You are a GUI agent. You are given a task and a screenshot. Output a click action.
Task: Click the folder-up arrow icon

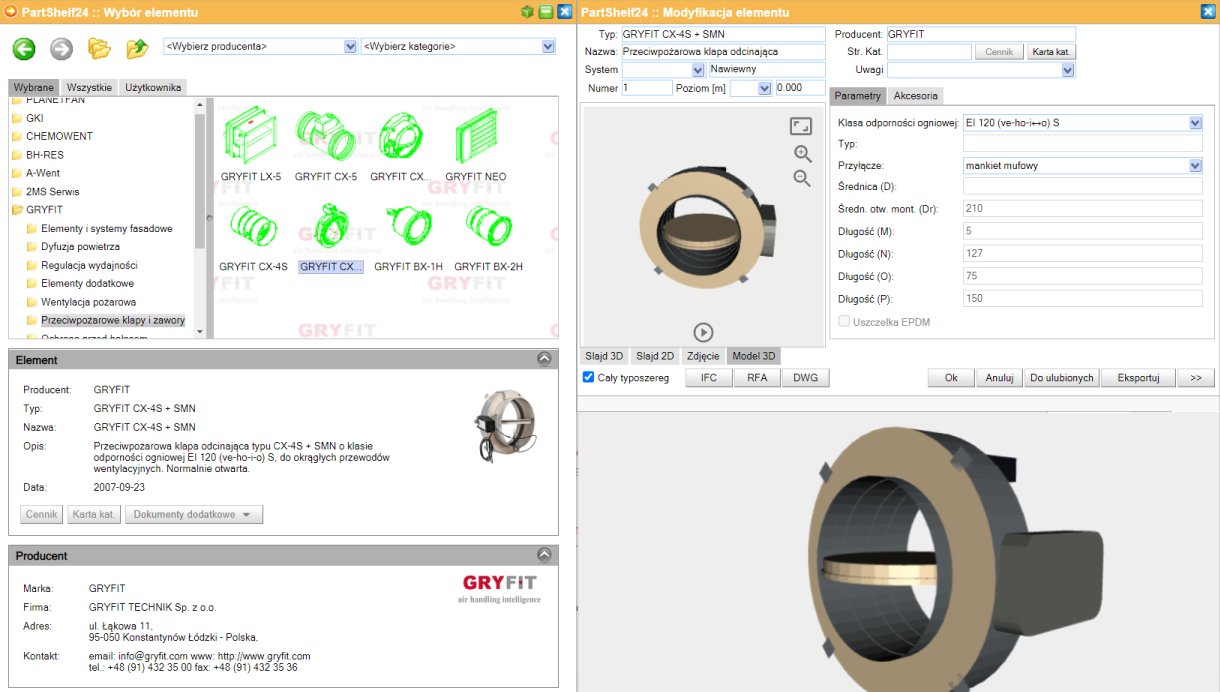click(x=137, y=48)
